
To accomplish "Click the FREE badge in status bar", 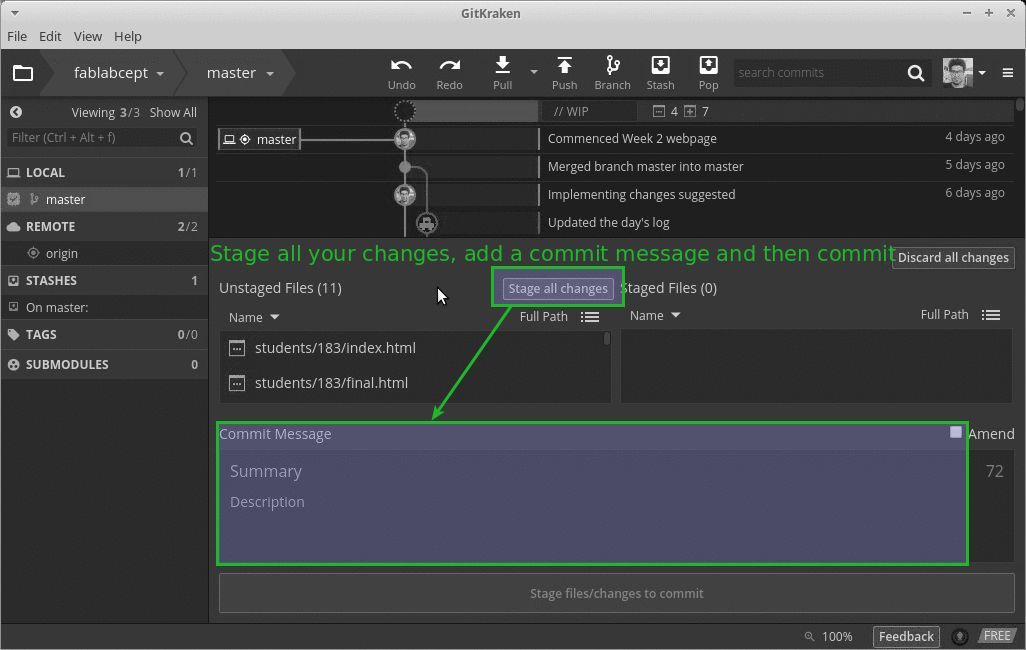I will point(997,636).
